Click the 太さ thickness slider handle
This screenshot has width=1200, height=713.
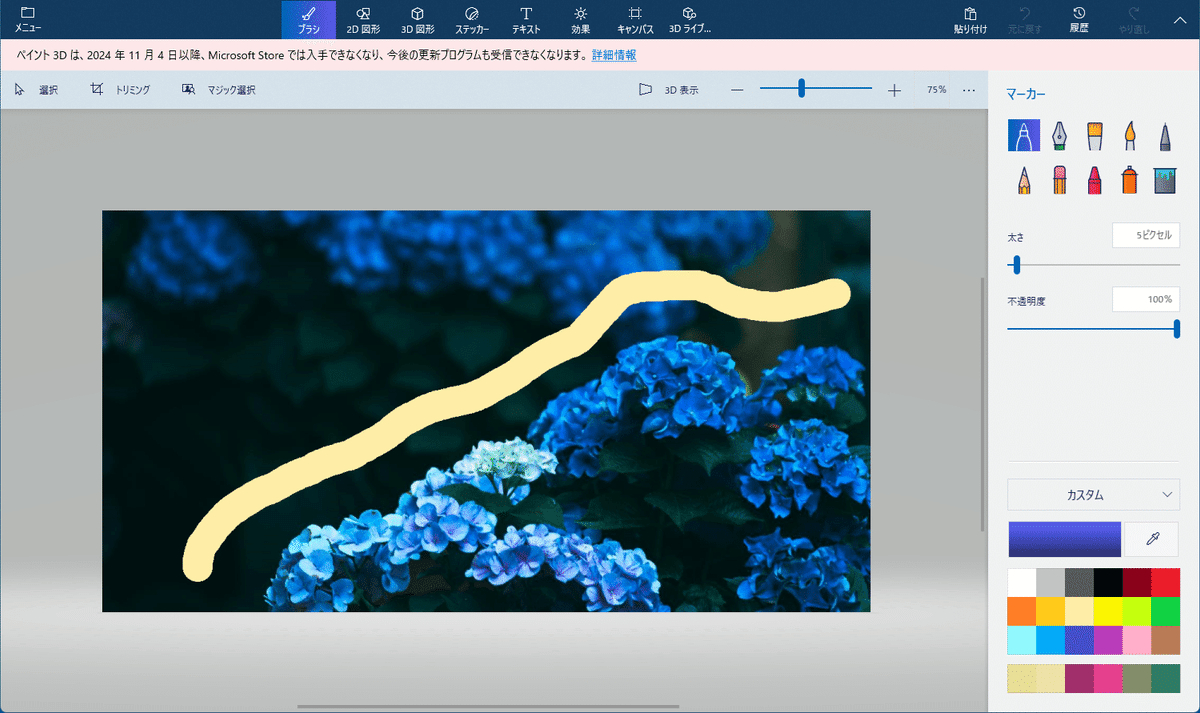[x=1016, y=265]
